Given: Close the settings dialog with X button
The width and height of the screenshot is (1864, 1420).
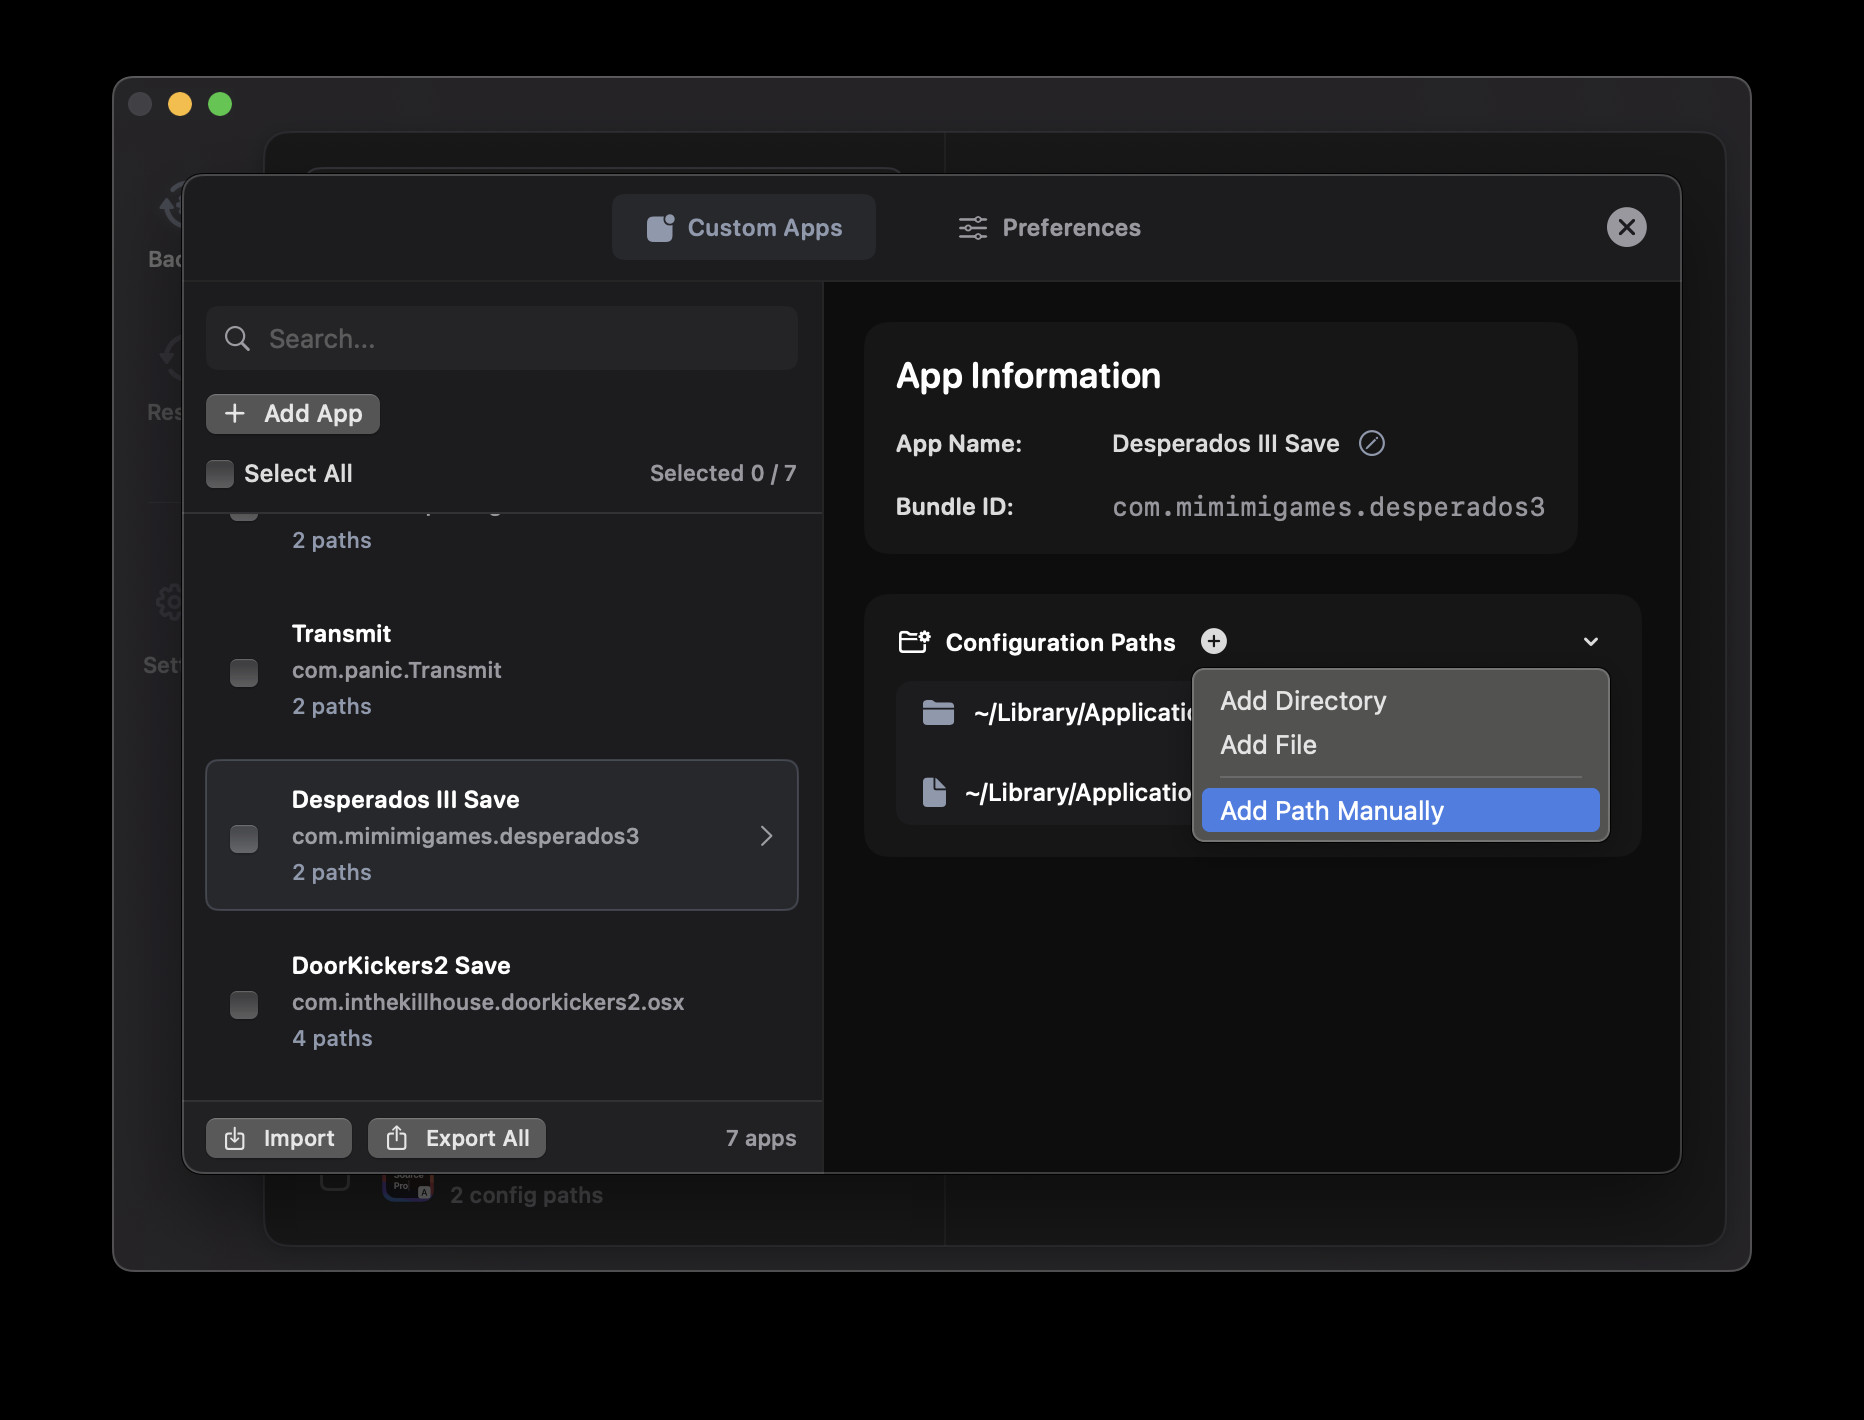Looking at the screenshot, I should (1626, 227).
